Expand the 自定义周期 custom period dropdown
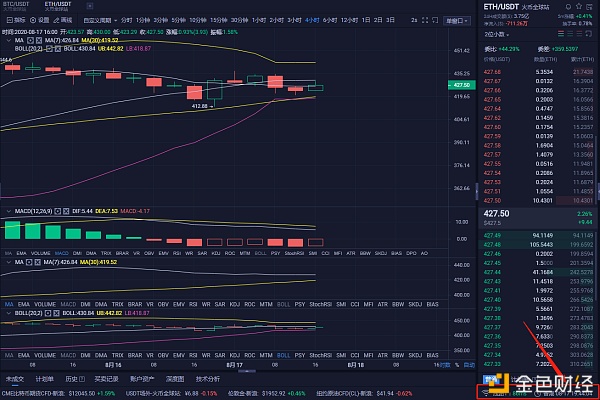Viewport: 600px width, 400px height. click(x=99, y=19)
